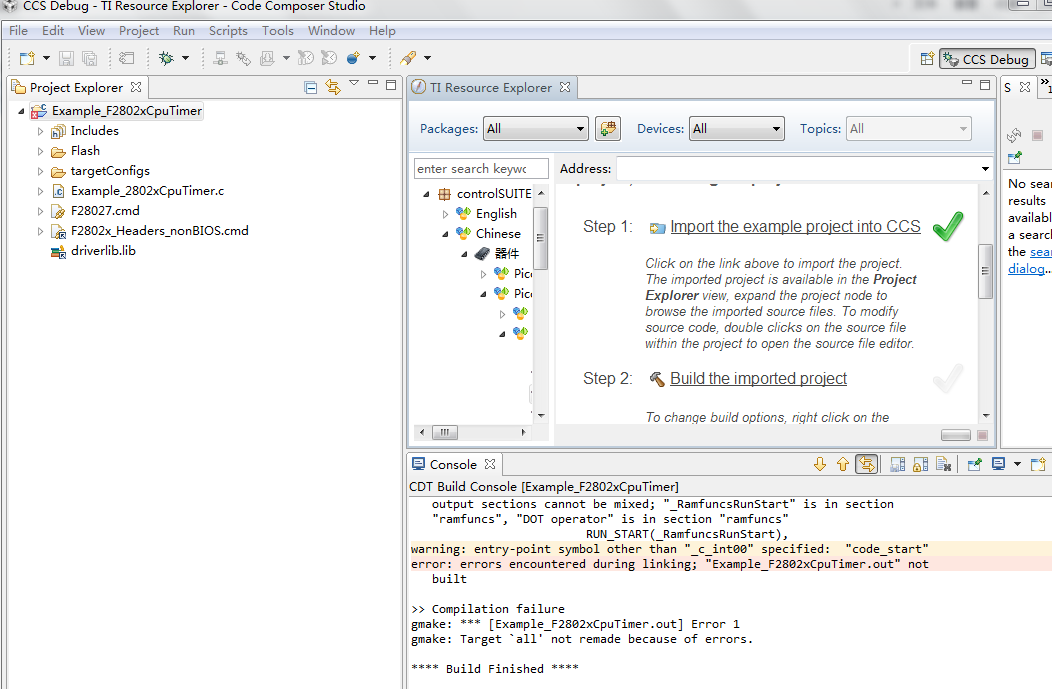Click Previous Error up arrow in Console
This screenshot has height=689, width=1052.
click(842, 464)
